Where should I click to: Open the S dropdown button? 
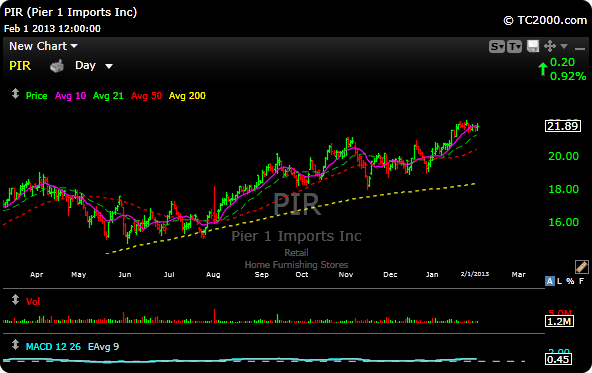[x=496, y=47]
